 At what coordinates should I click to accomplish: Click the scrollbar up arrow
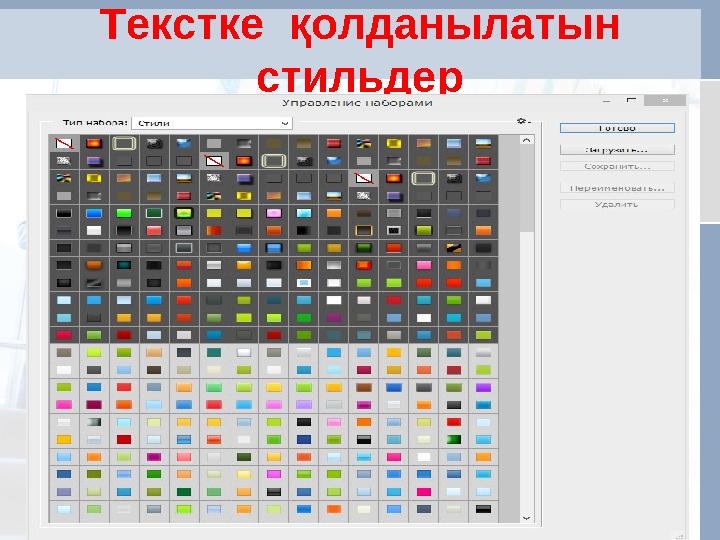[x=527, y=140]
